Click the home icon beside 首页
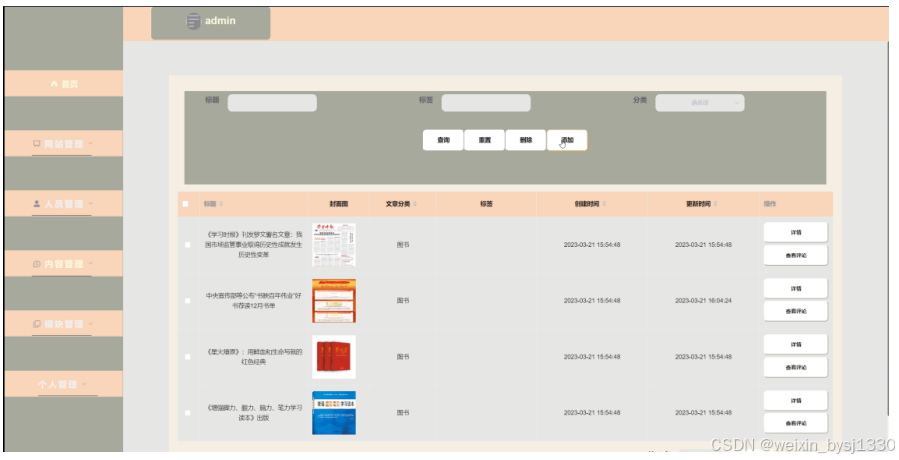 point(54,84)
